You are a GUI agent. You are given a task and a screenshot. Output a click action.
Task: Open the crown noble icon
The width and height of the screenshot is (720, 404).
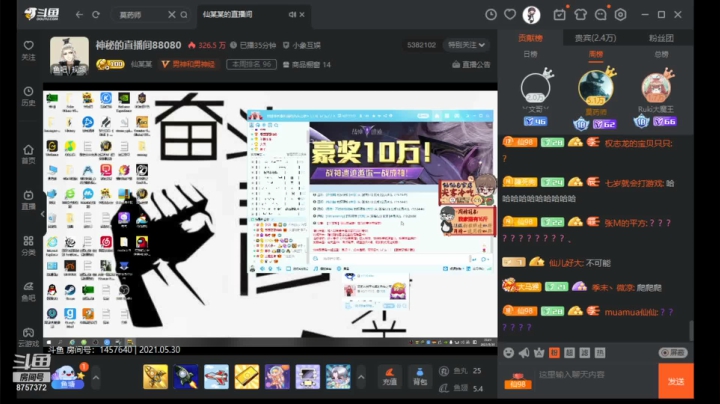(539, 353)
